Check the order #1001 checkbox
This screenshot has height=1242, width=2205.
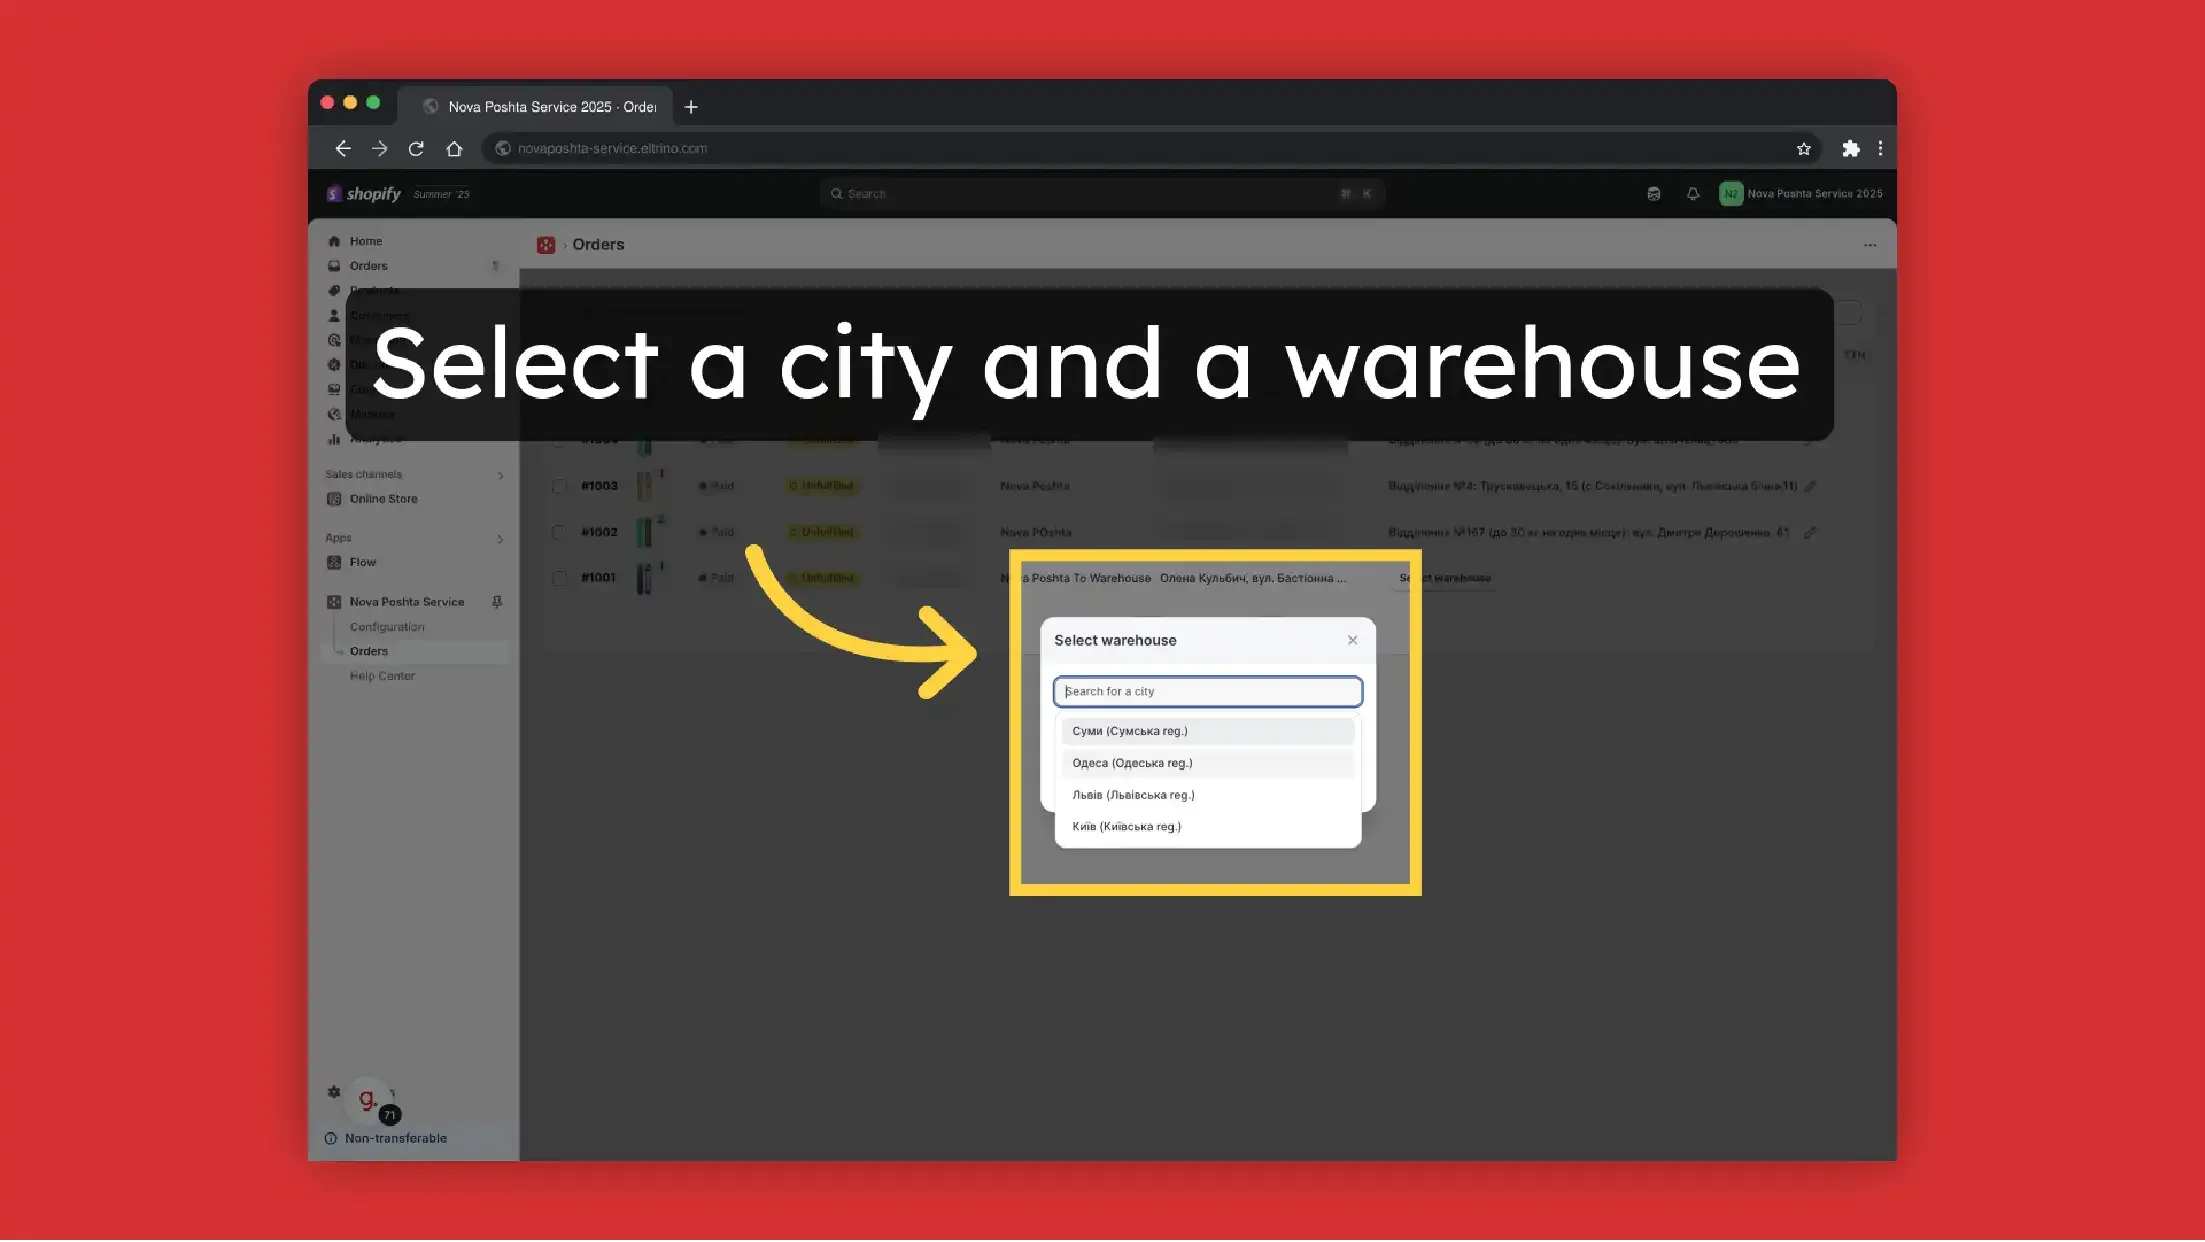pos(559,578)
